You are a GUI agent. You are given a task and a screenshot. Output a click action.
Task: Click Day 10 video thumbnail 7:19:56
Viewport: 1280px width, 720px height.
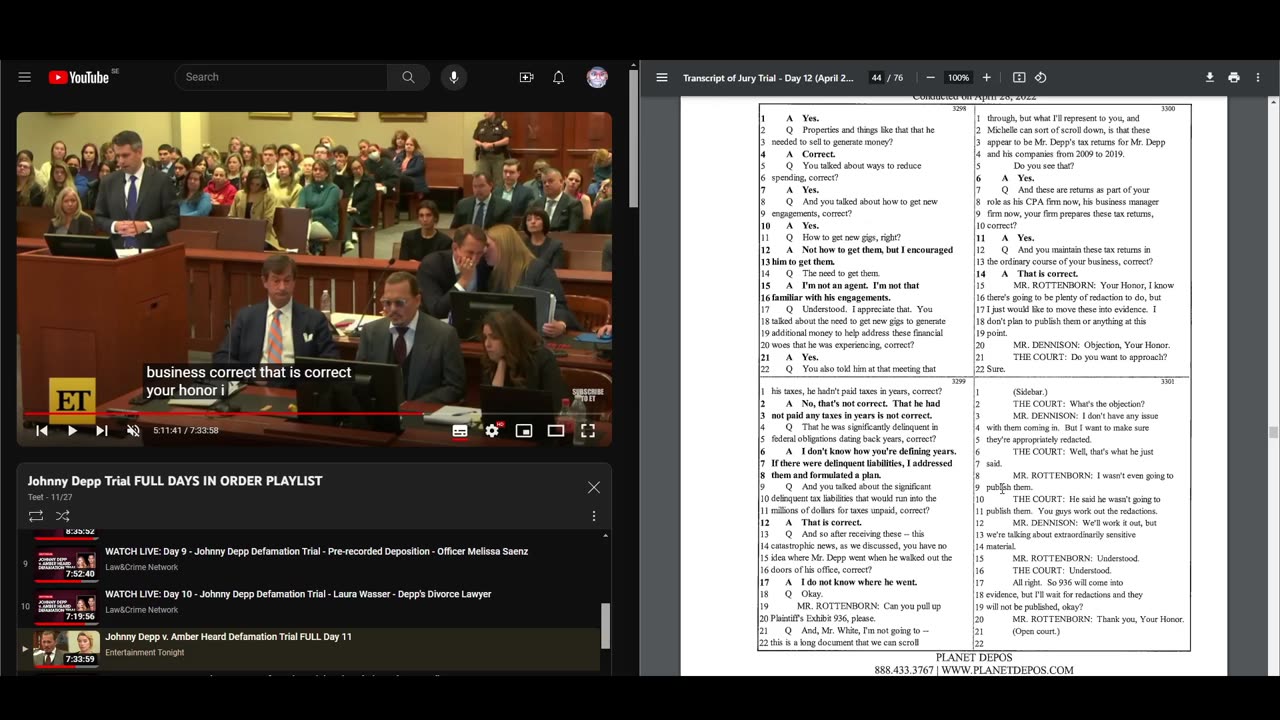tap(67, 606)
